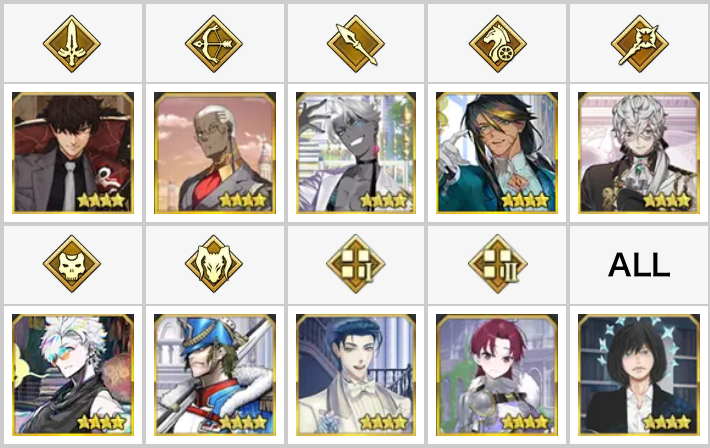
Task: Select the Archer class bow icon
Action: point(214,44)
